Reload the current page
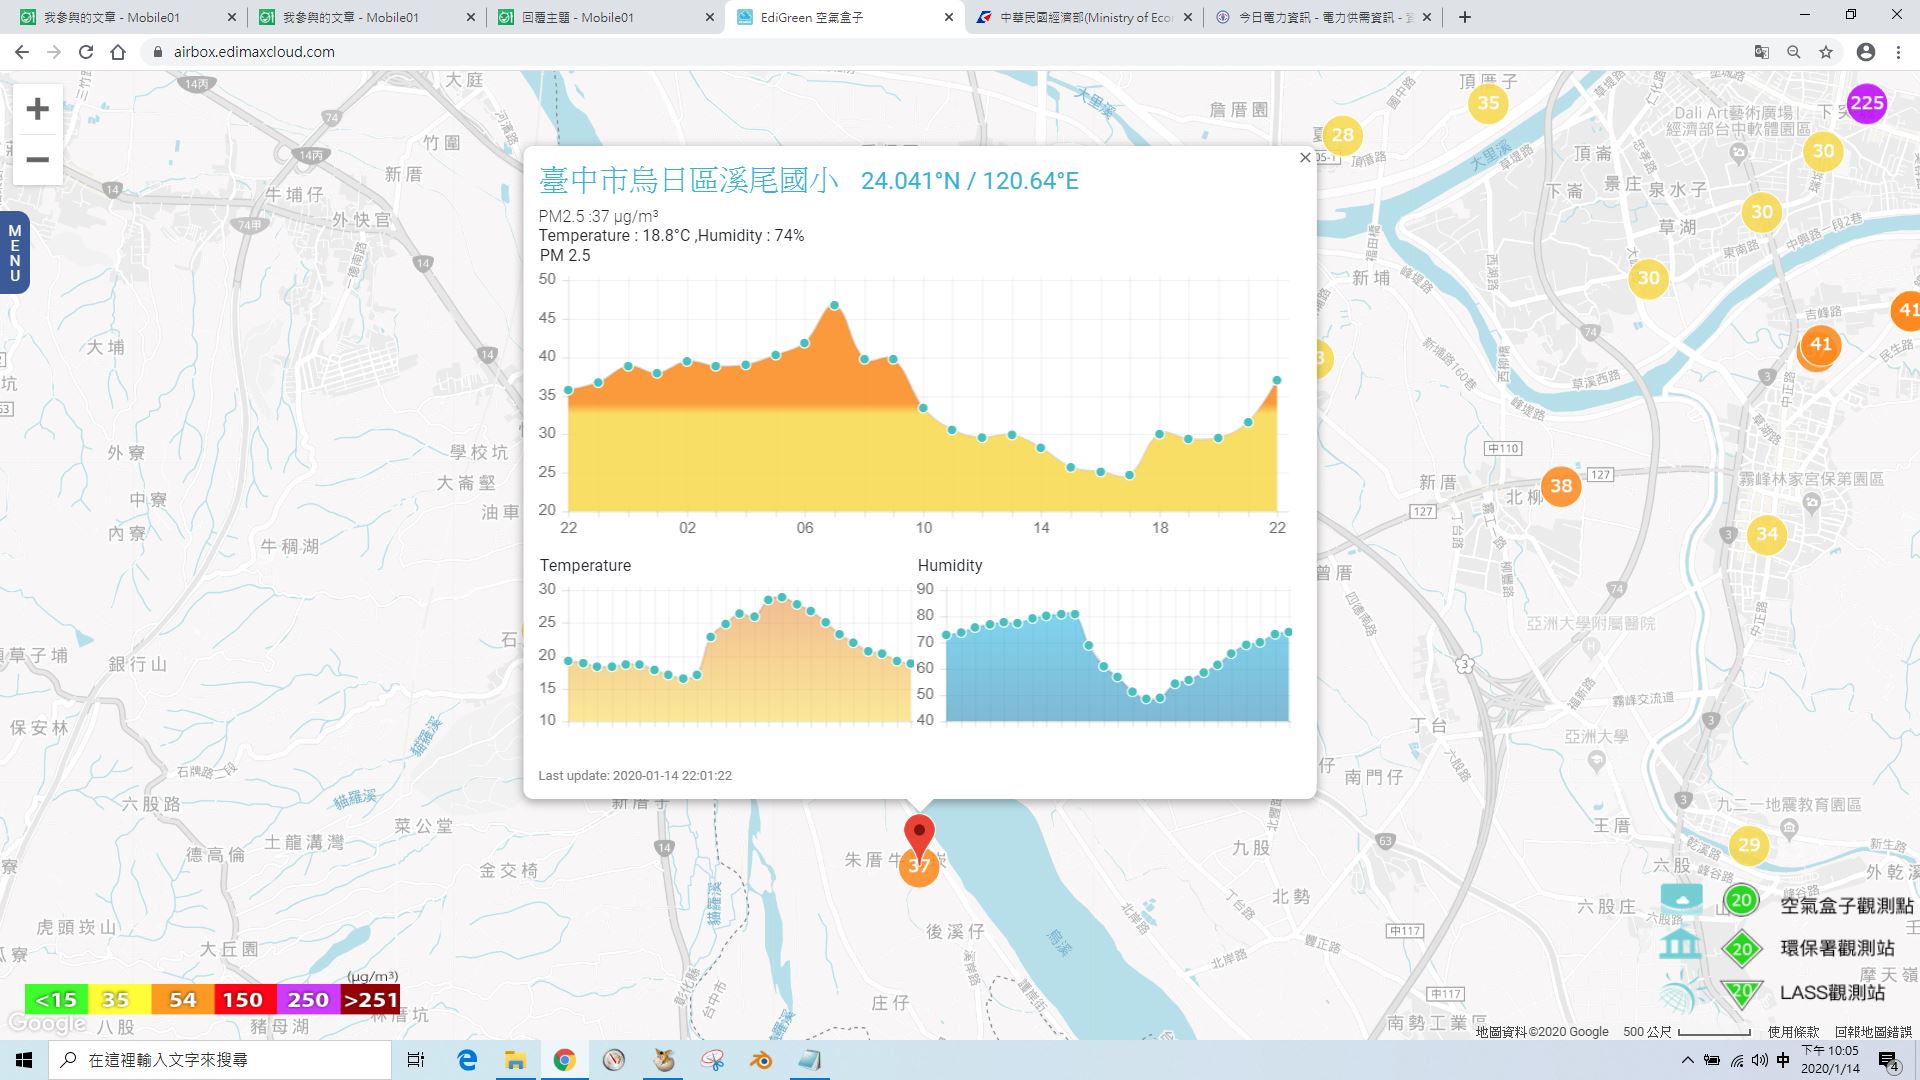The image size is (1920, 1080). pyautogui.click(x=86, y=52)
